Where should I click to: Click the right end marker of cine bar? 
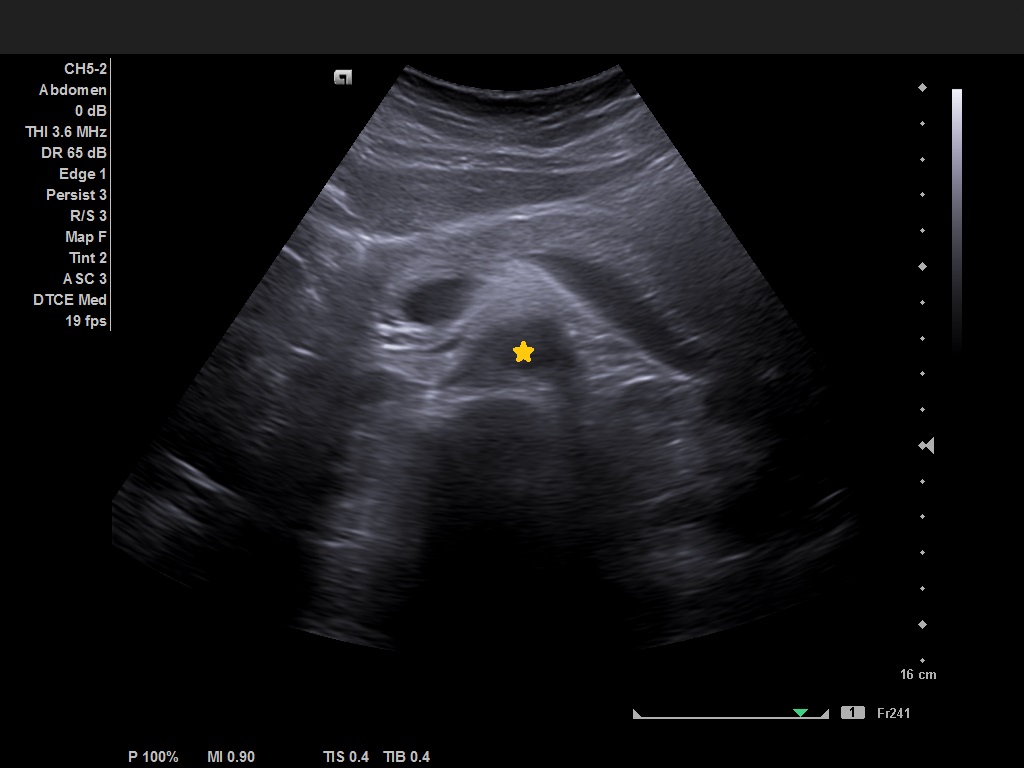[824, 714]
